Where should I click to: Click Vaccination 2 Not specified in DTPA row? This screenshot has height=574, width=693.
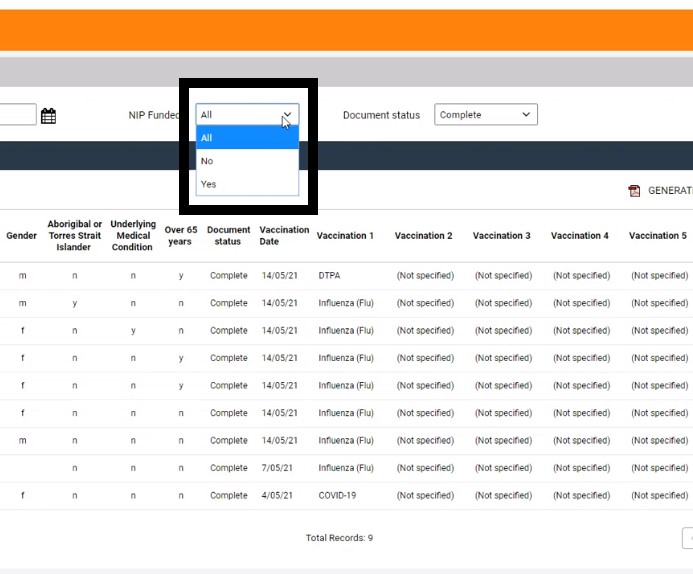pyautogui.click(x=425, y=275)
